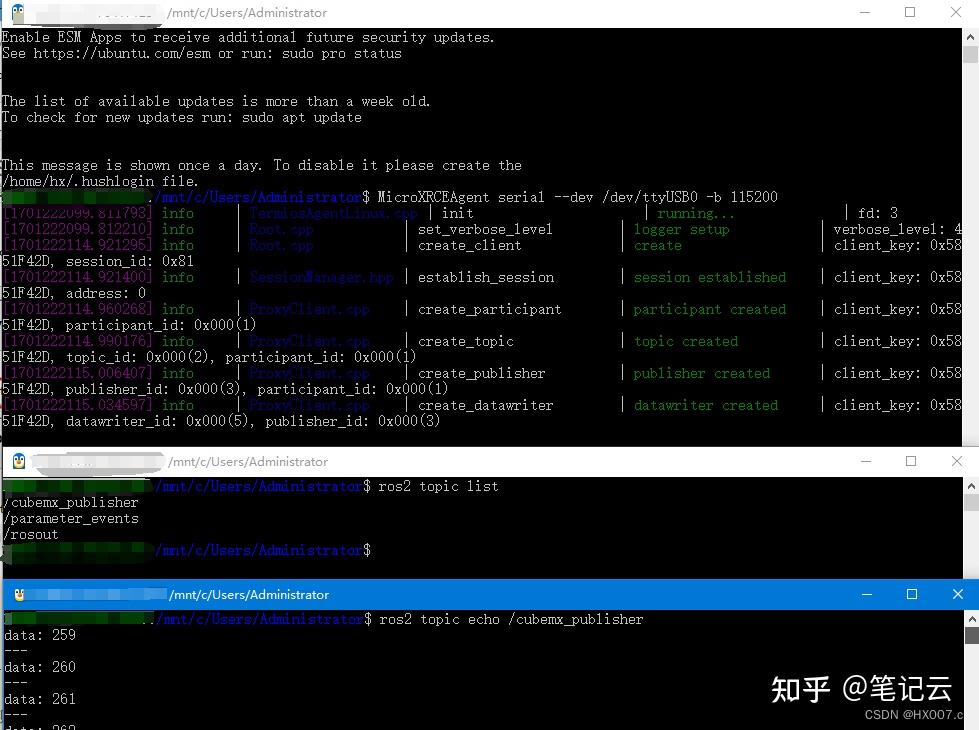Toggle maximize on the active bottom terminal
979x730 pixels.
pyautogui.click(x=911, y=594)
